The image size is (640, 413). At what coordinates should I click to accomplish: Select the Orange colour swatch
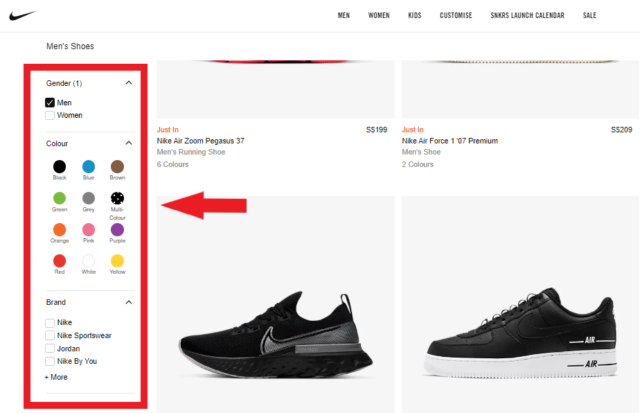pos(60,230)
